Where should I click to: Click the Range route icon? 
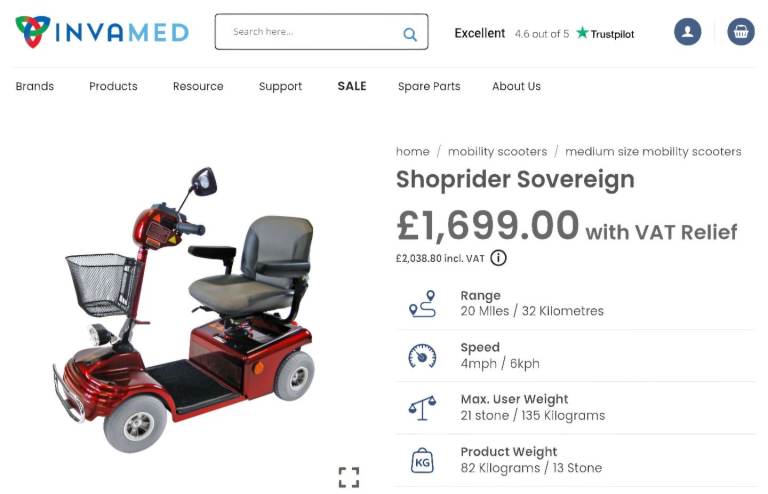(x=422, y=304)
